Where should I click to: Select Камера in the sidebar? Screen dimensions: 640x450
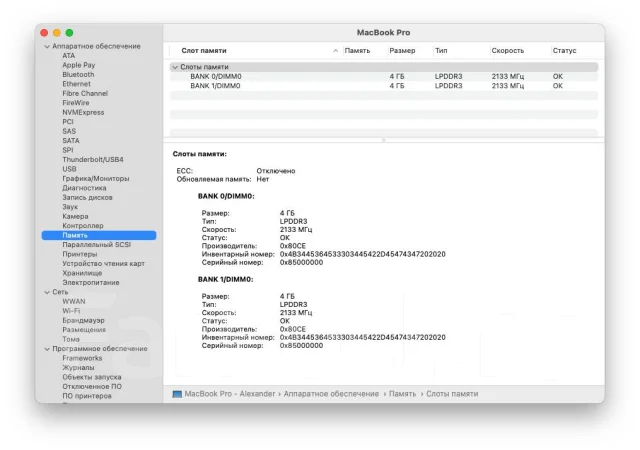pos(75,216)
